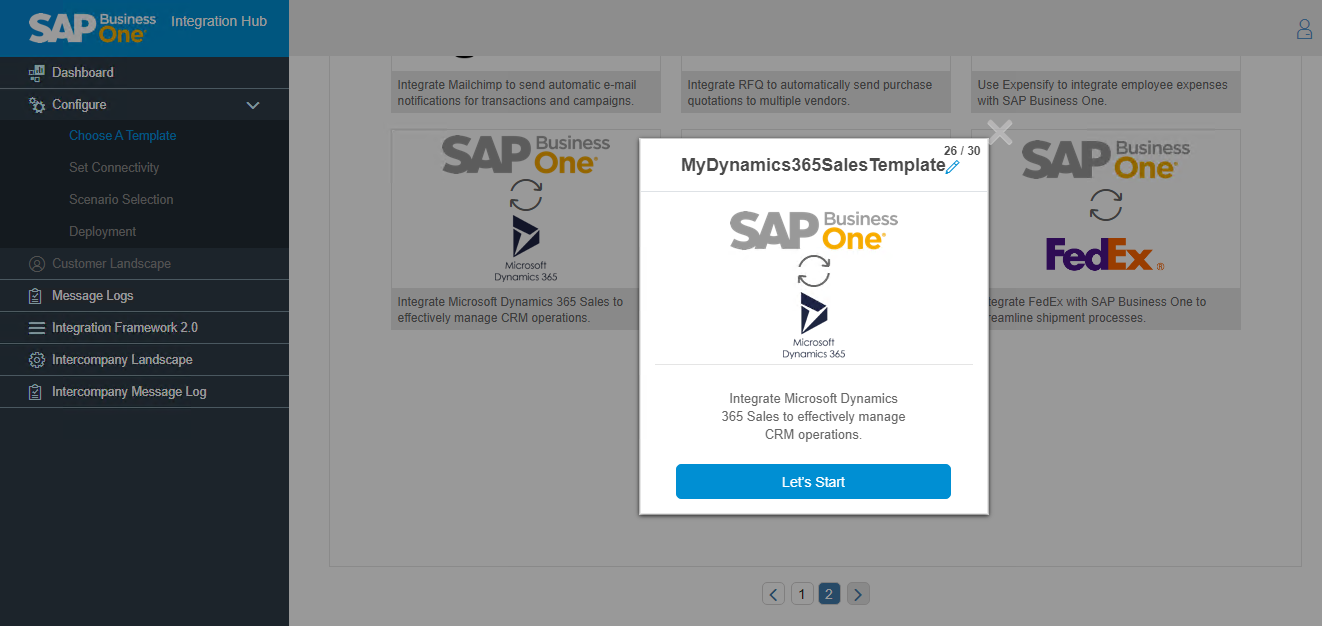The width and height of the screenshot is (1322, 626).
Task: Collapse the Configure menu chevron
Action: tap(253, 105)
